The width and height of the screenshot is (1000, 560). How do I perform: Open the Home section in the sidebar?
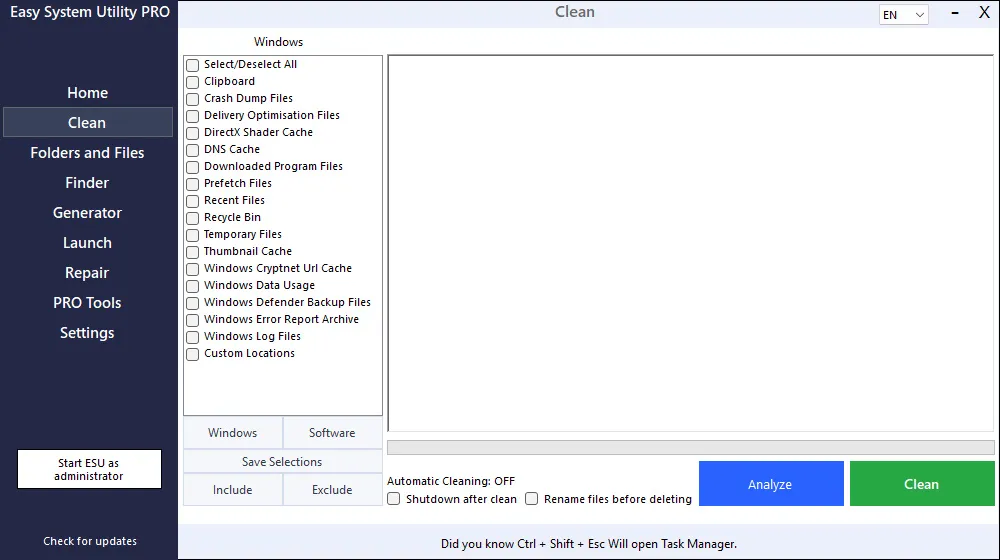(87, 92)
